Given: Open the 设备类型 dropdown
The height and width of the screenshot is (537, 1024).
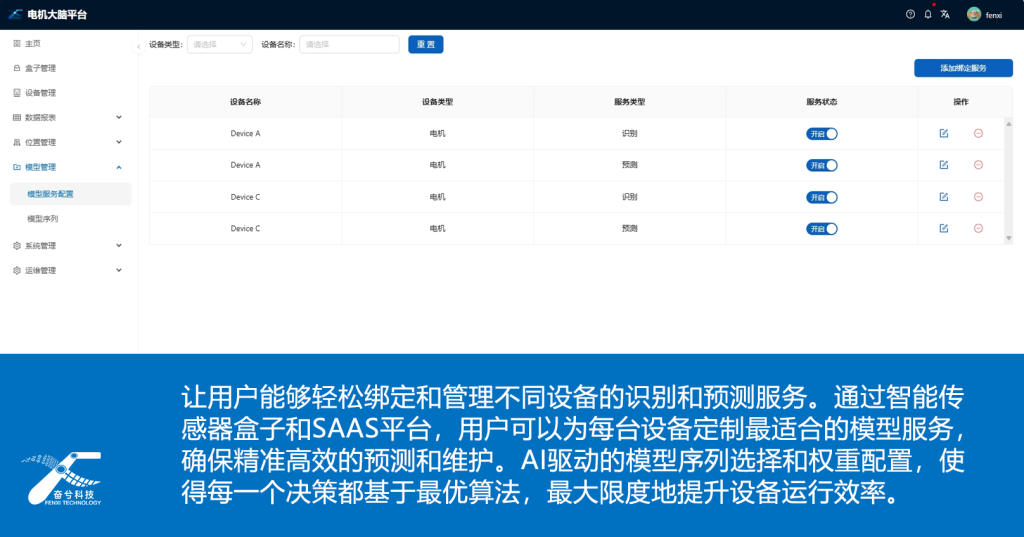Looking at the screenshot, I should [219, 44].
